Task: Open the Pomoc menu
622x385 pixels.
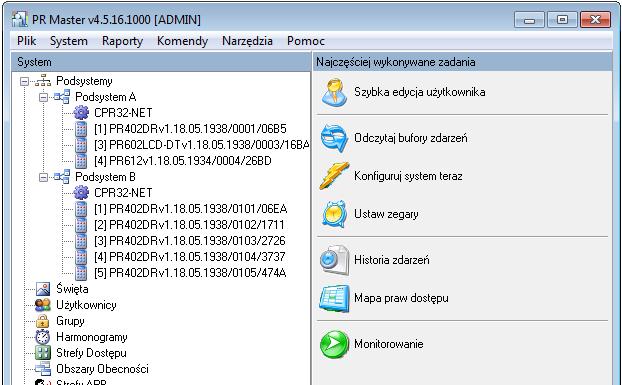Action: tap(306, 41)
